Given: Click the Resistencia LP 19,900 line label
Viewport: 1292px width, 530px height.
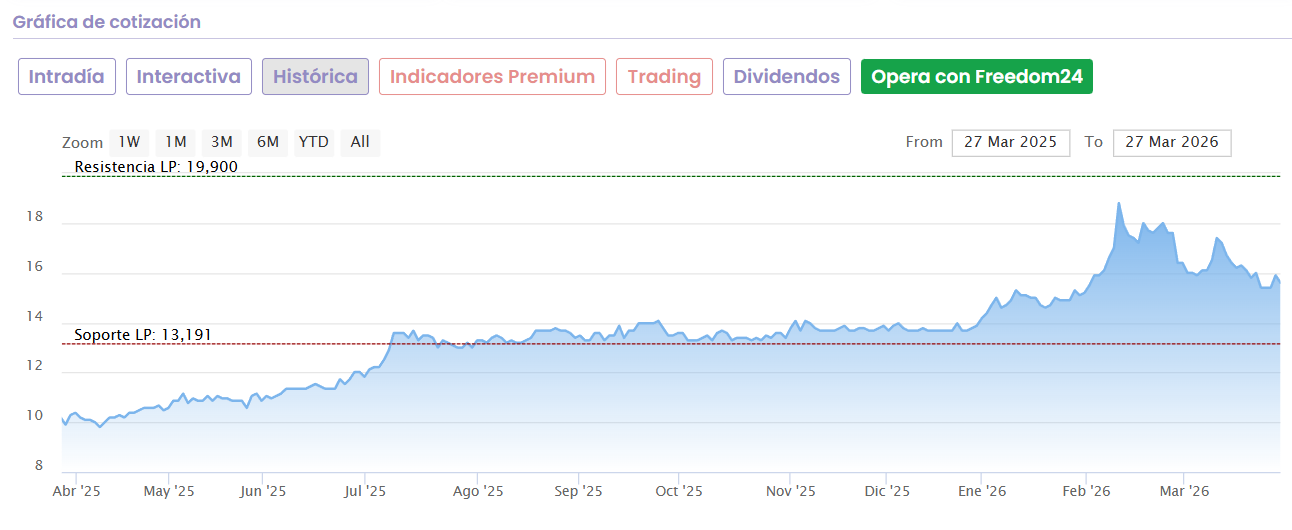Looking at the screenshot, I should [x=156, y=166].
